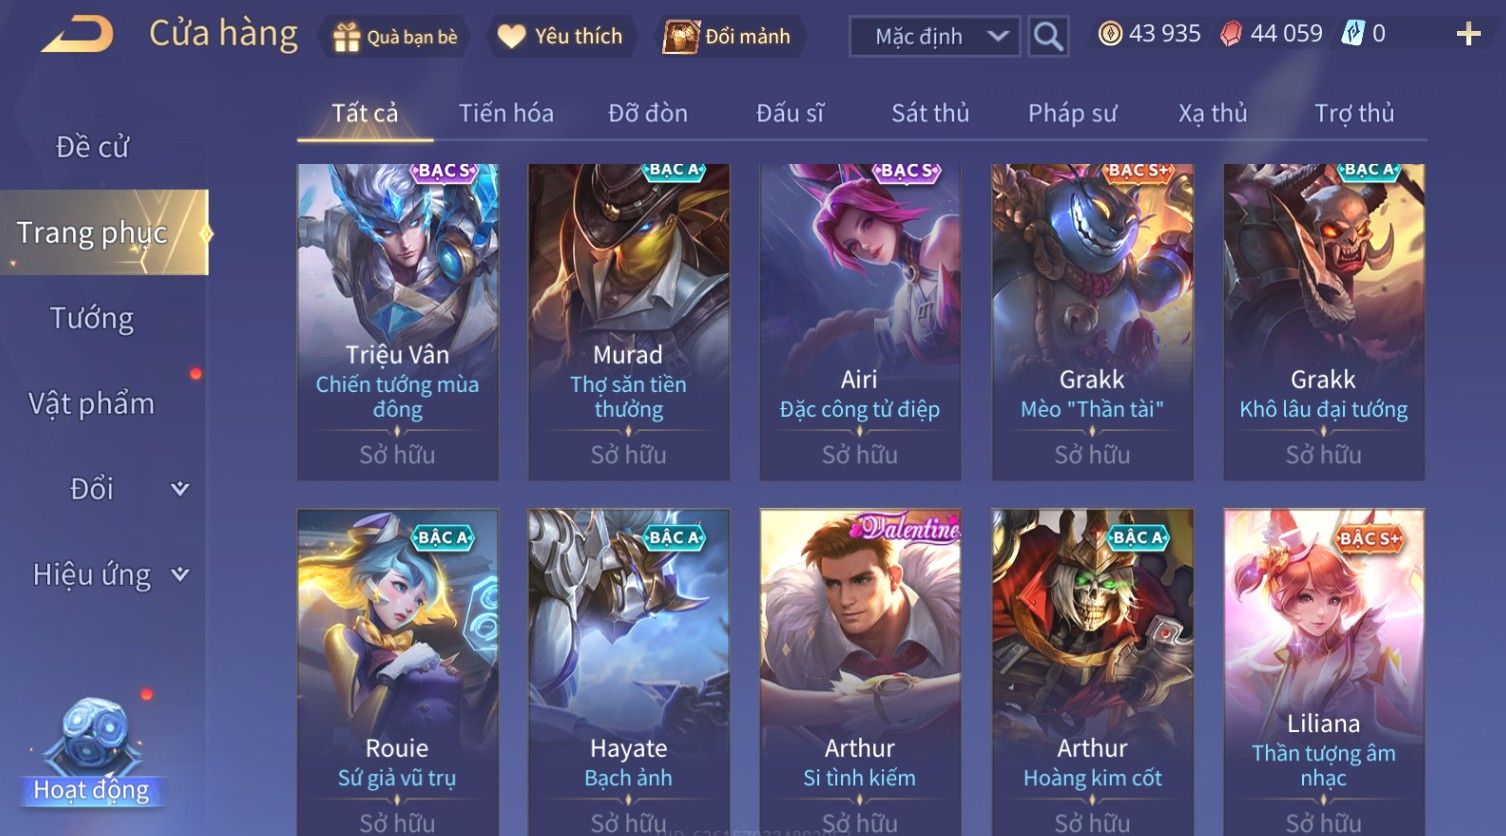Select the Tiến hóa tab

pos(506,113)
